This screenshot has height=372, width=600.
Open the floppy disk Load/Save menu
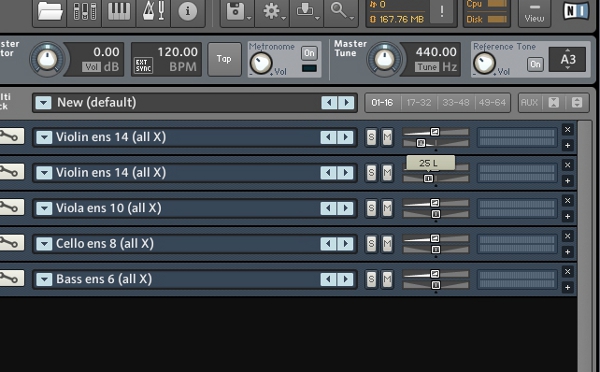click(x=237, y=11)
